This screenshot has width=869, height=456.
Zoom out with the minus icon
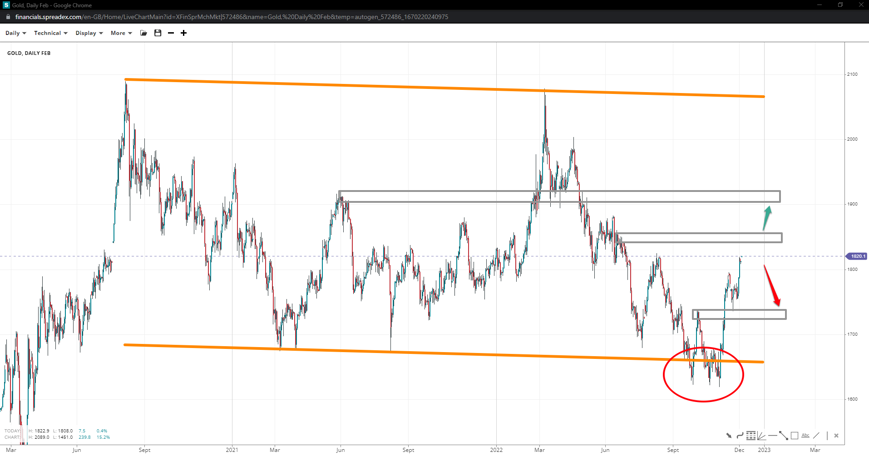click(170, 33)
